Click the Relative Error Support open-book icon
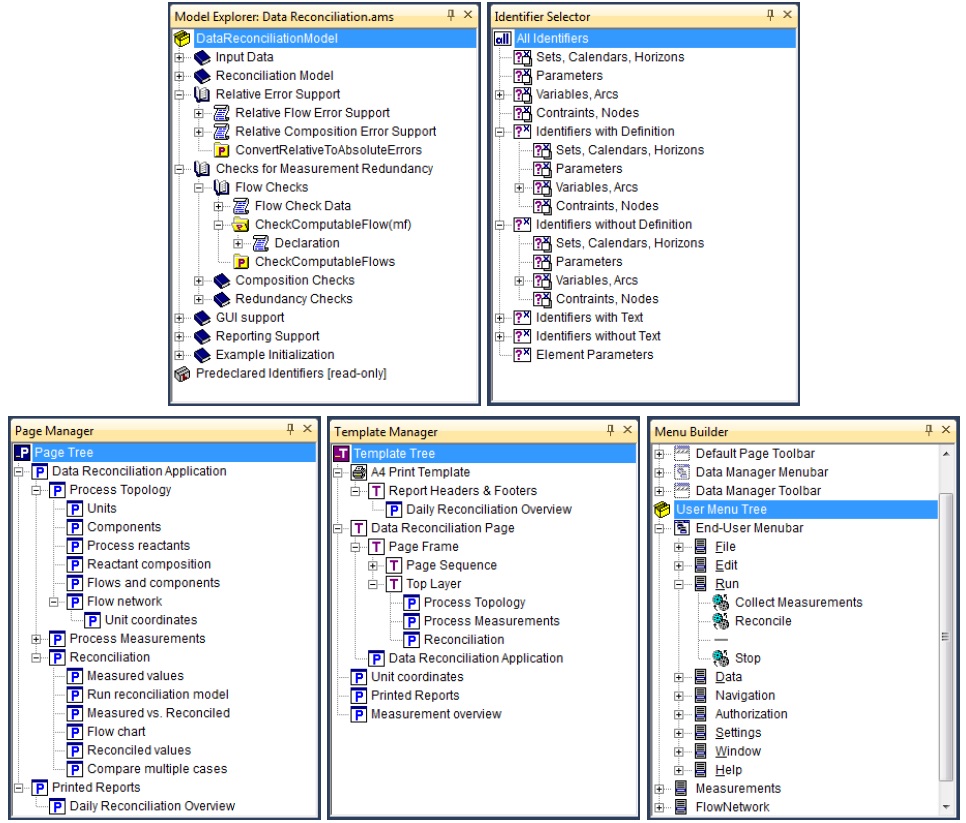Image resolution: width=966 pixels, height=823 pixels. (x=201, y=94)
